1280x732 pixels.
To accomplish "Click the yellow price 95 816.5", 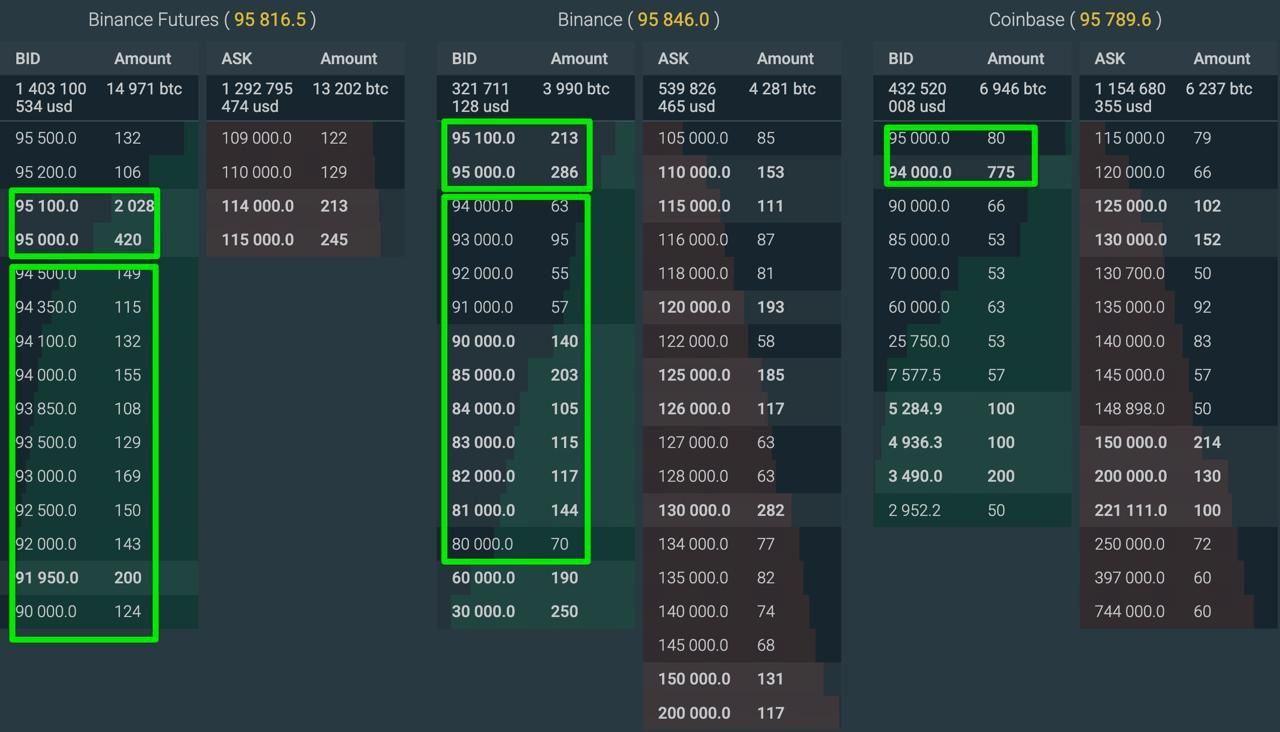I will coord(263,19).
